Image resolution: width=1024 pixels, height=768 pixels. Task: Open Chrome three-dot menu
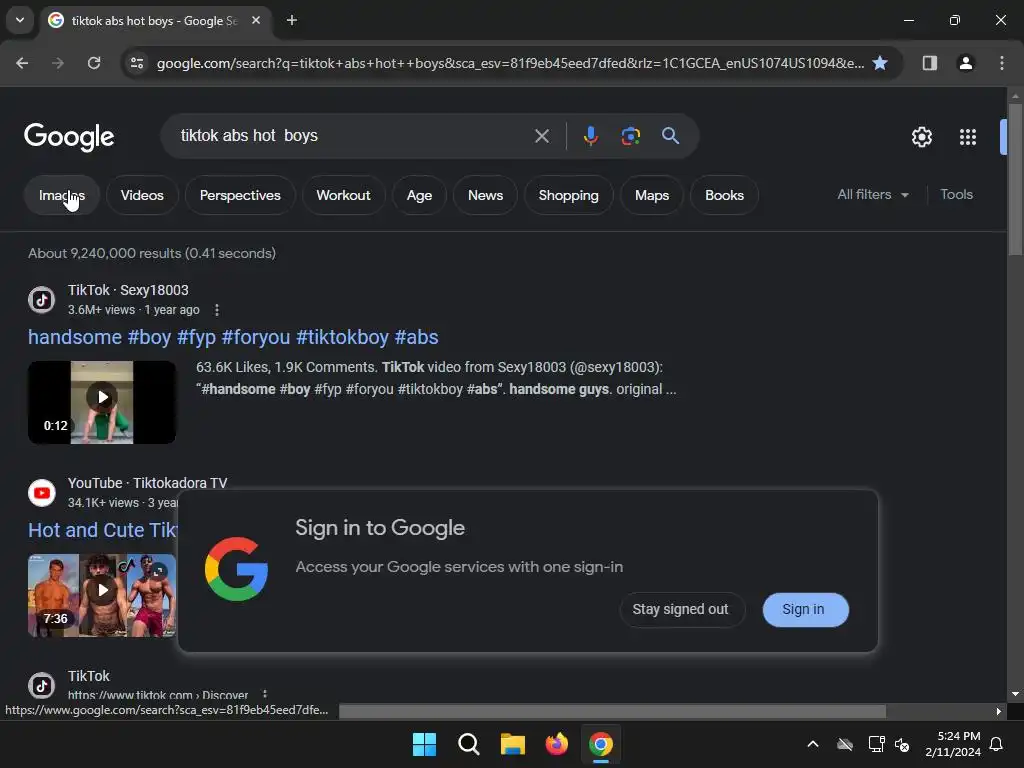pos(1002,63)
